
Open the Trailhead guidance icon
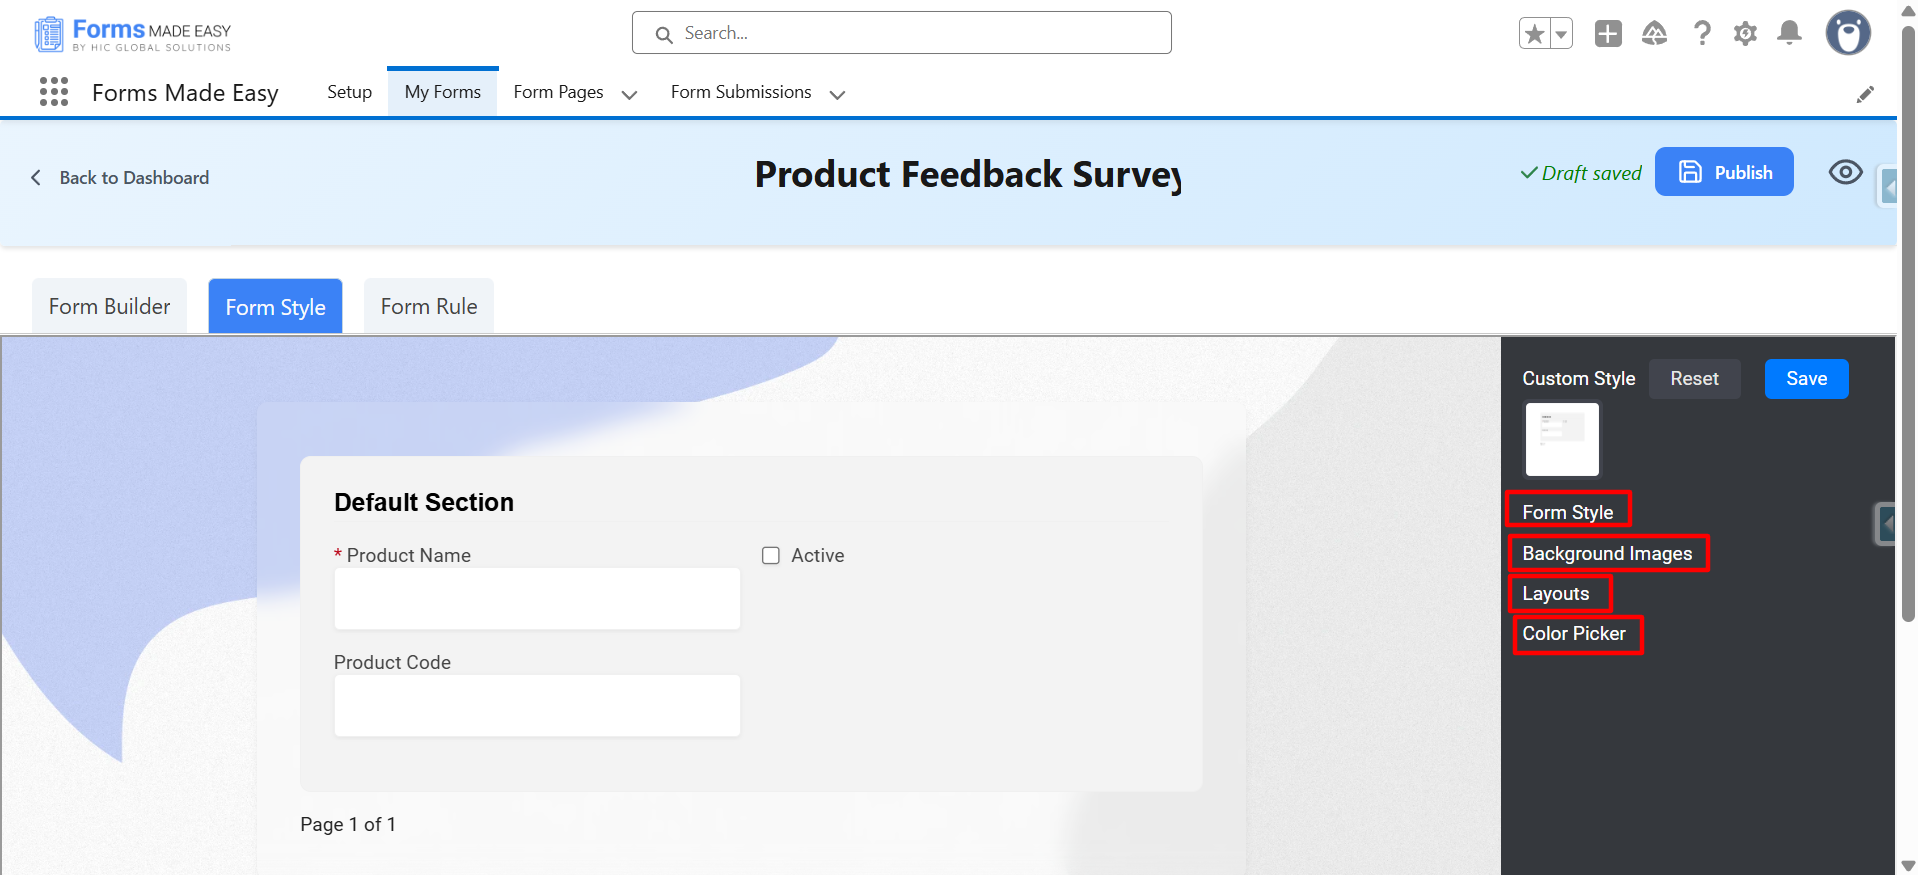(x=1655, y=34)
